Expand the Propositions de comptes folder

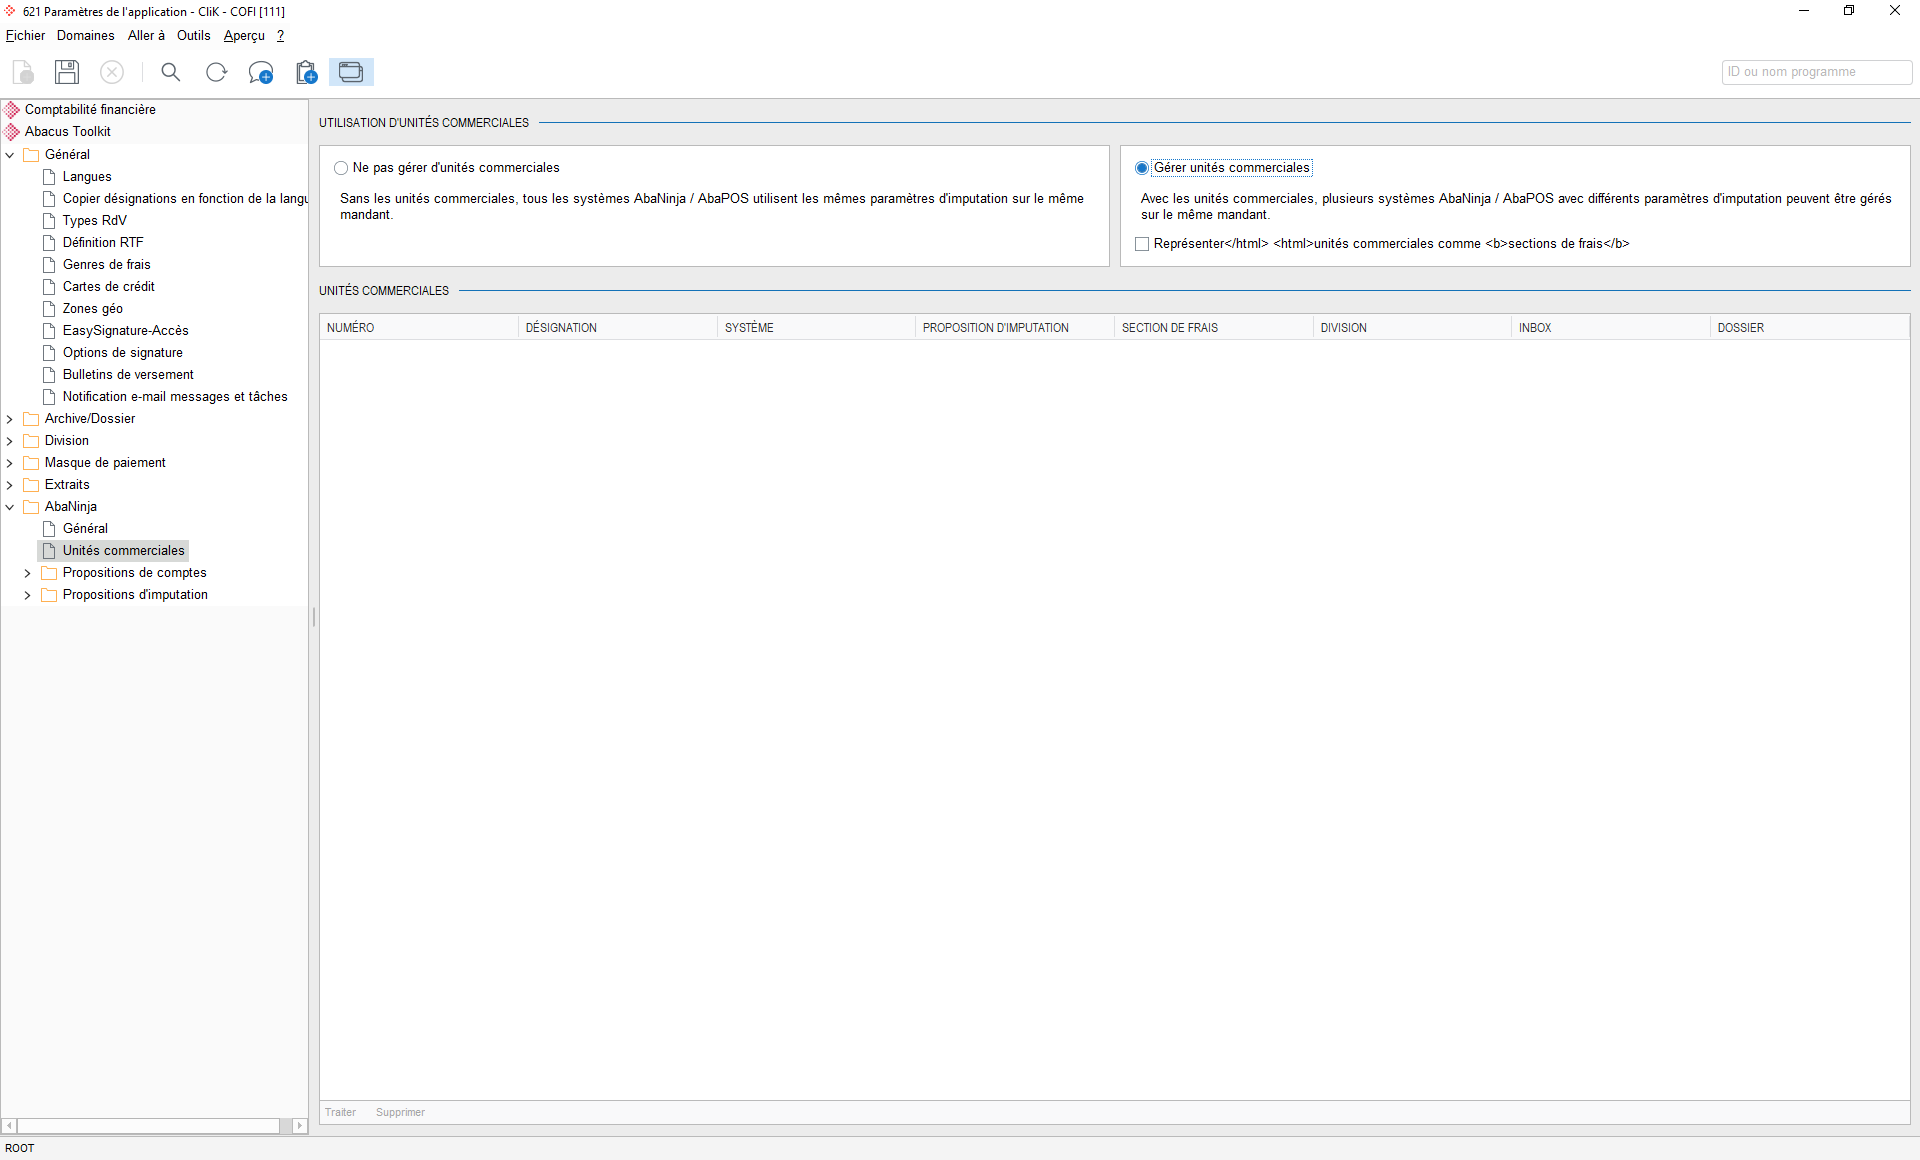coord(28,573)
